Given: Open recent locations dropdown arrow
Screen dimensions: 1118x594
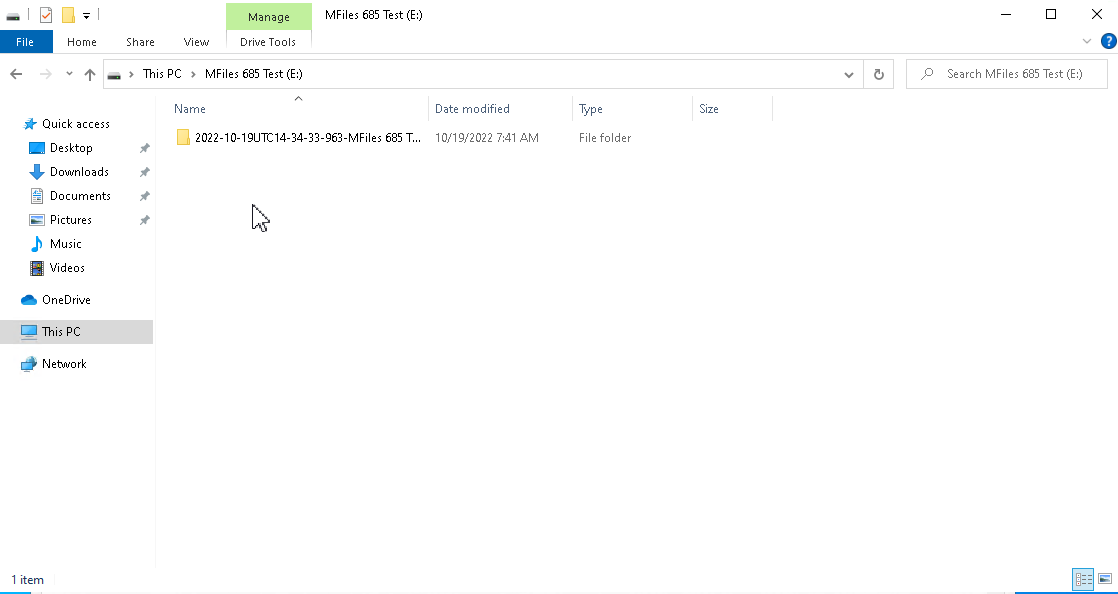Looking at the screenshot, I should click(69, 74).
